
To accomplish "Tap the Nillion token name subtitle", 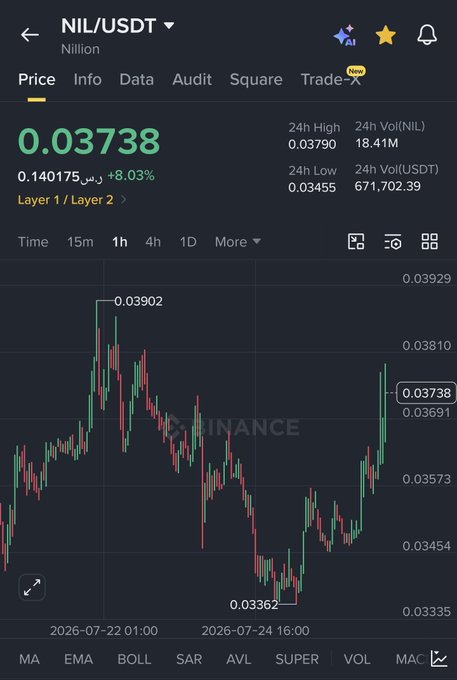I will tap(80, 49).
